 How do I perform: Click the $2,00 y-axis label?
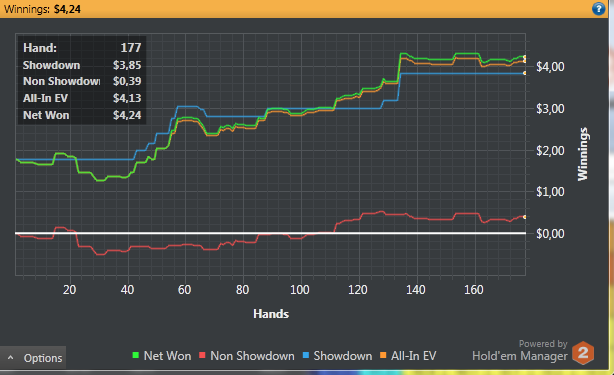pyautogui.click(x=550, y=150)
